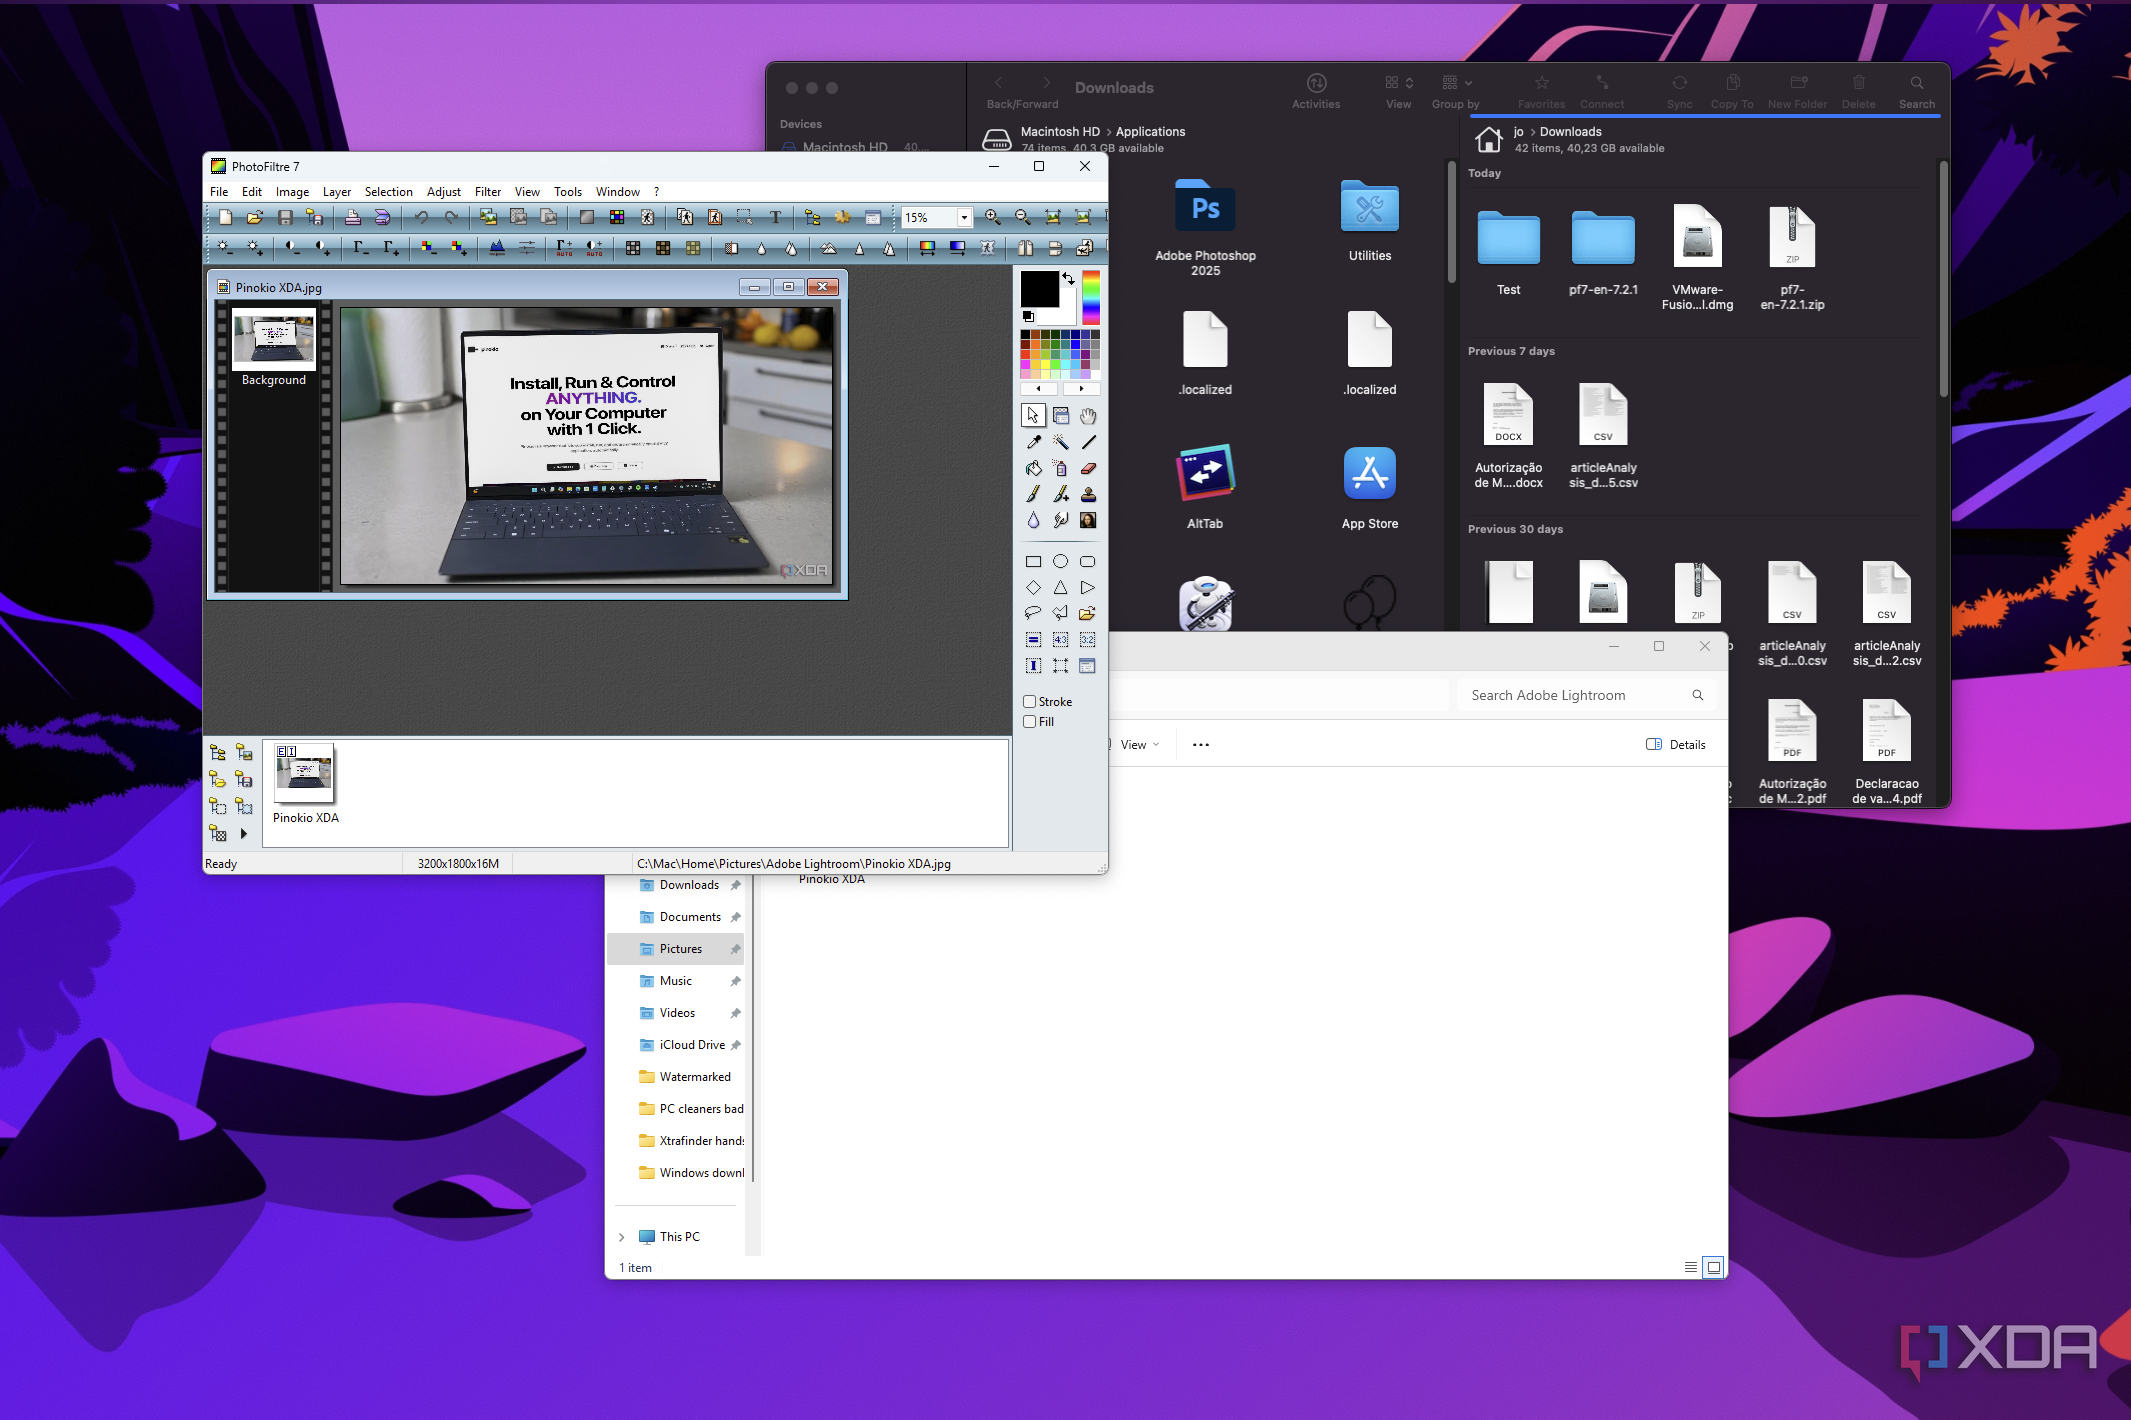Switch File Explorer to details list view
2131x1420 pixels.
point(1691,1267)
